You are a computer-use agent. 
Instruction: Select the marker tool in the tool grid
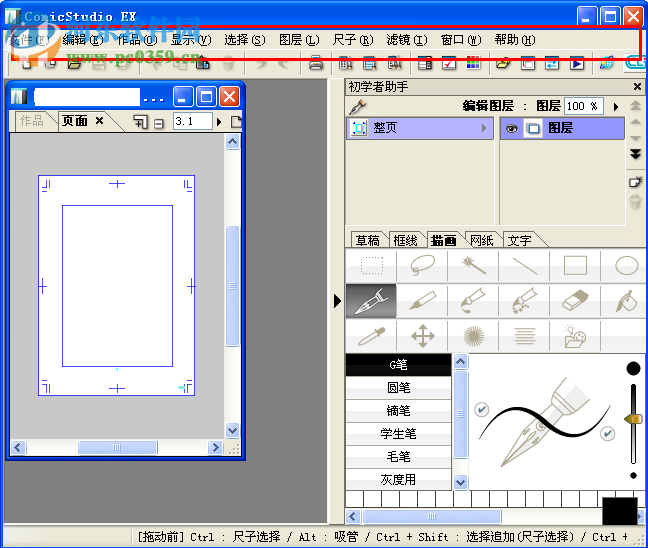coord(422,301)
